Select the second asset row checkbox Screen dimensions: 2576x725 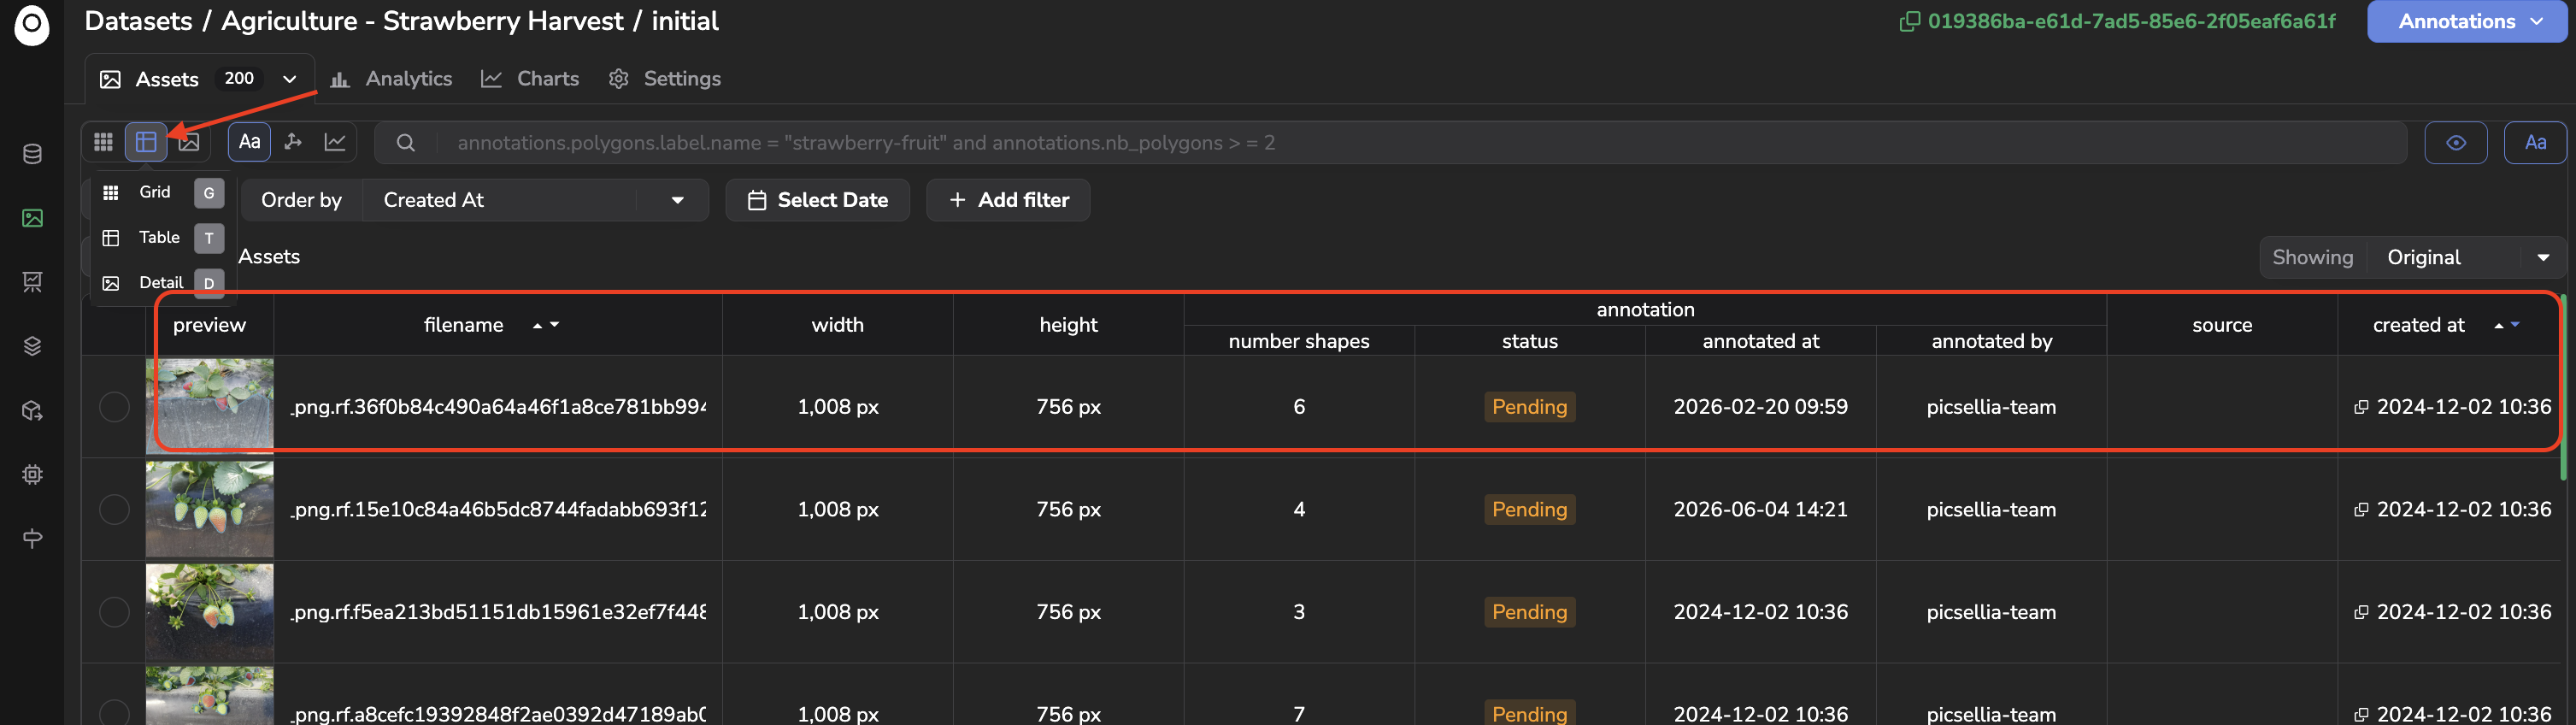(x=114, y=509)
